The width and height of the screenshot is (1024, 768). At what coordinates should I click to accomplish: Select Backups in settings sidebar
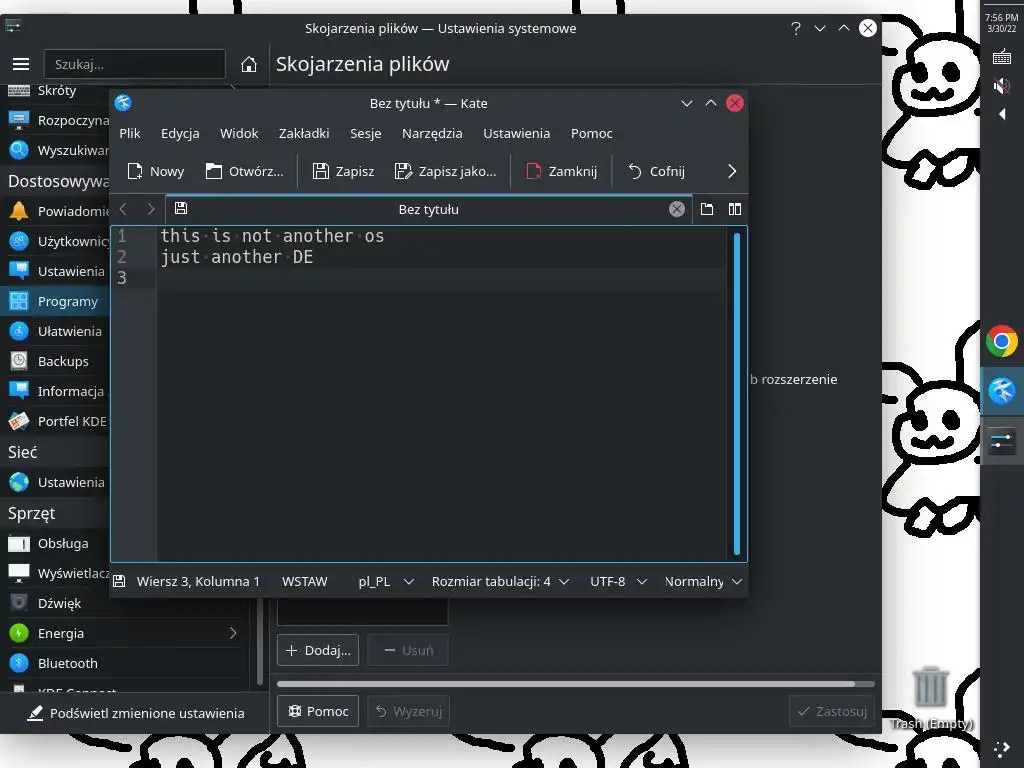point(57,361)
